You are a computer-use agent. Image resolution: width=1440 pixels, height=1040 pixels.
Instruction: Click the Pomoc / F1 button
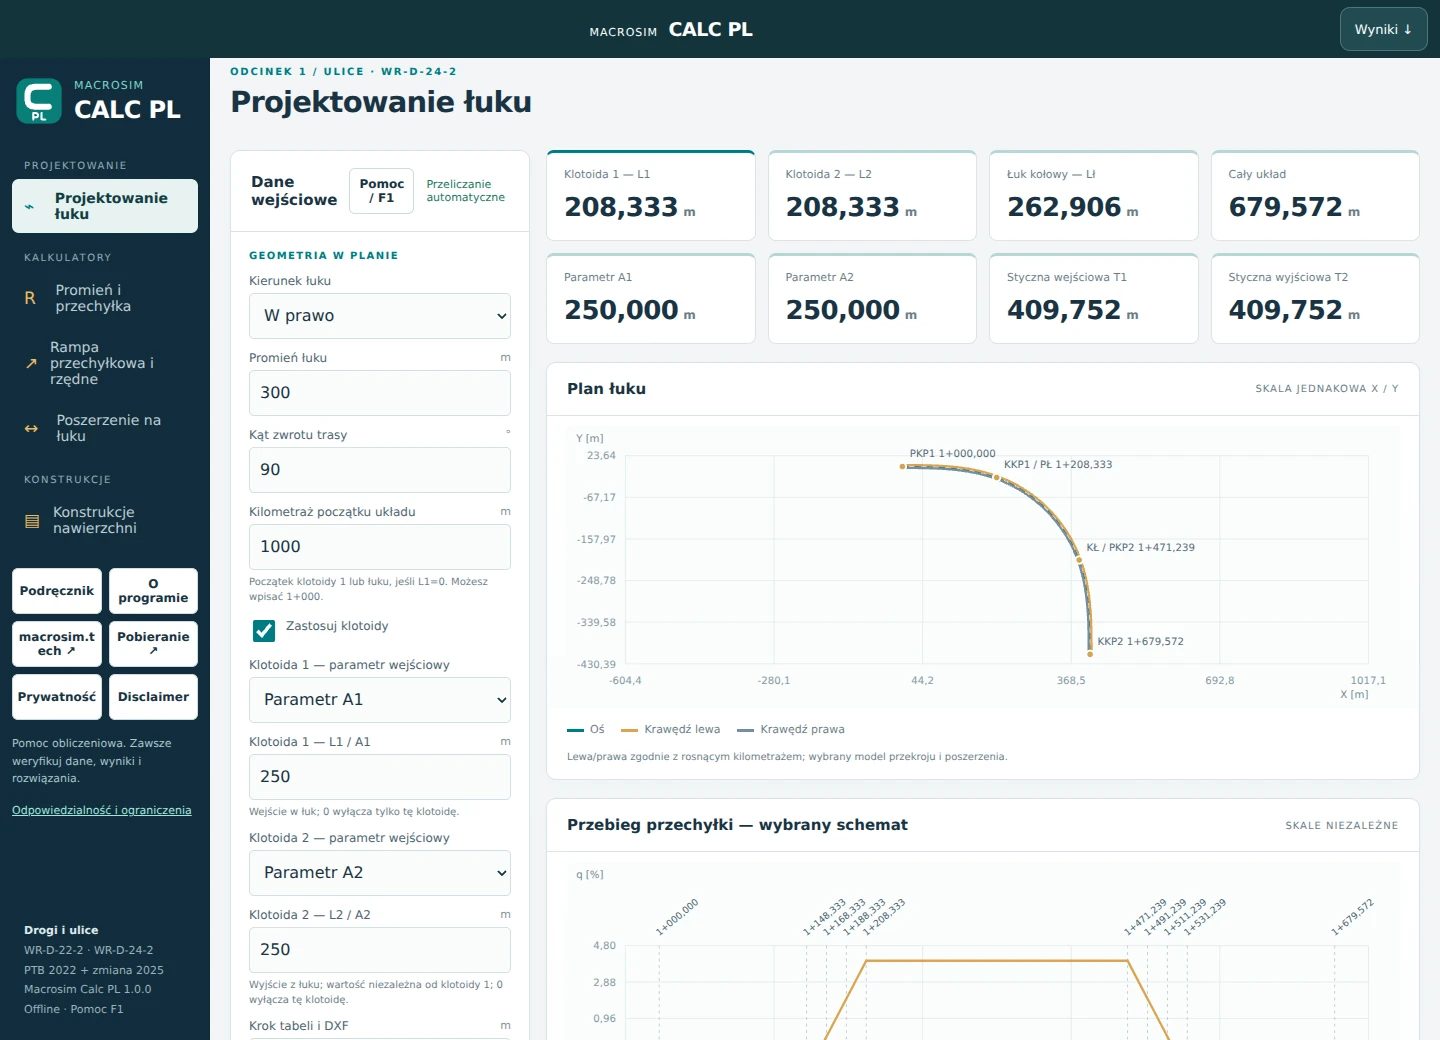[381, 191]
